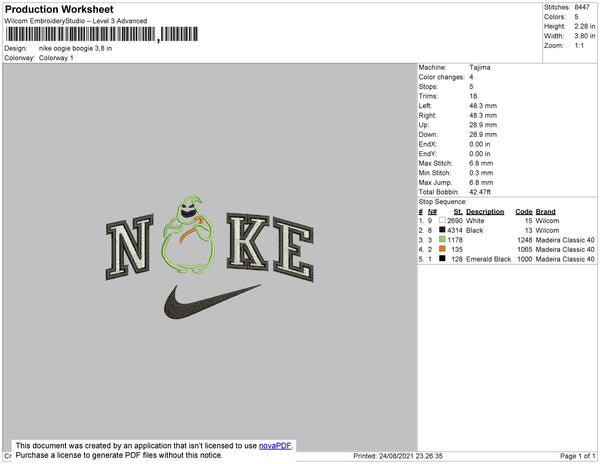Image resolution: width=600 pixels, height=464 pixels.
Task: Click the Stitches value 8447
Action: 582,7
